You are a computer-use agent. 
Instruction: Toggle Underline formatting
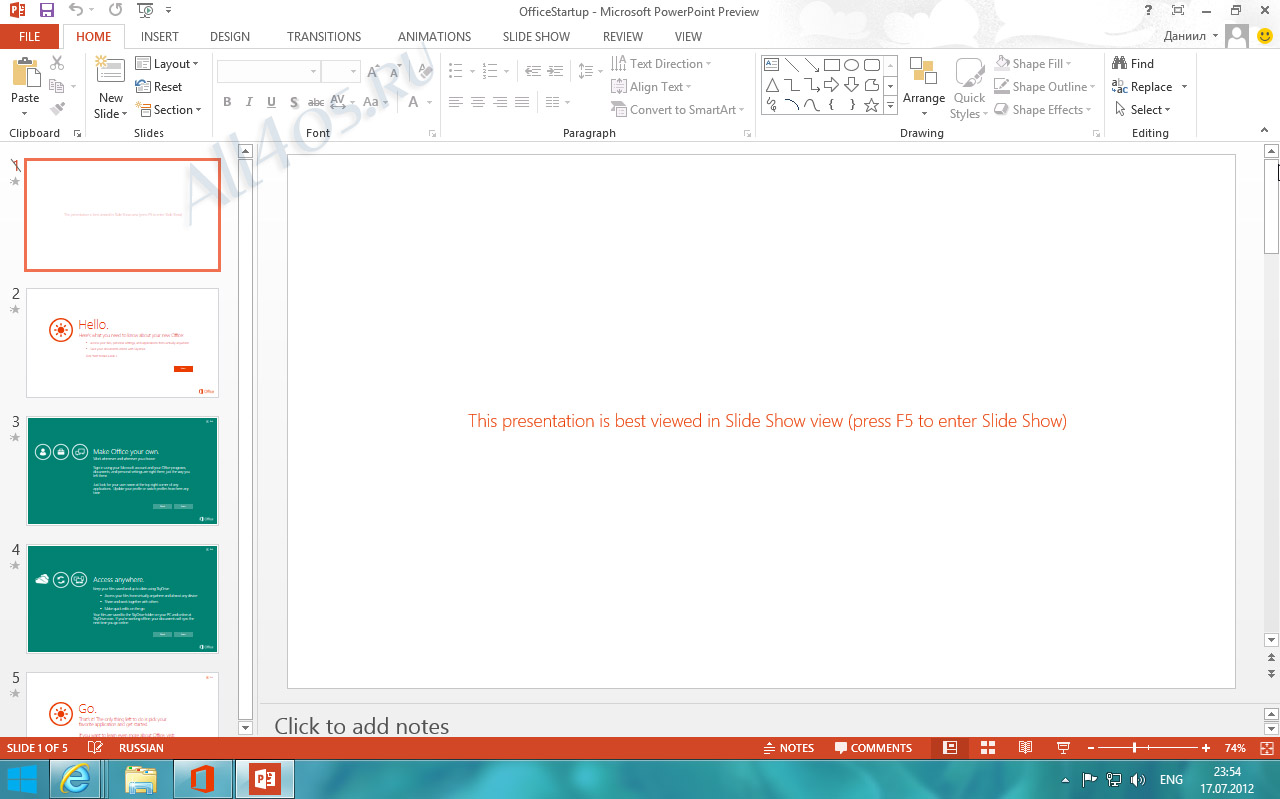coord(272,102)
